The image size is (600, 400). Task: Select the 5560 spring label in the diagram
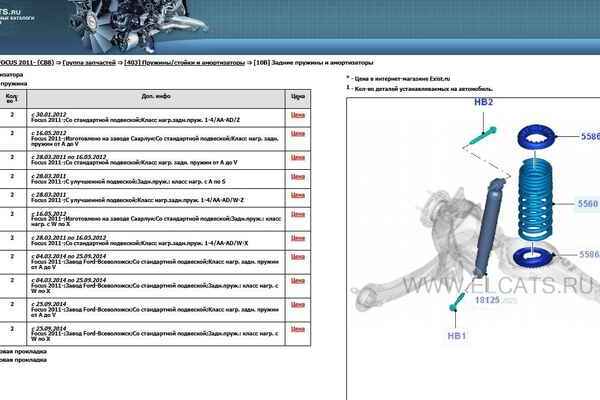tap(588, 204)
